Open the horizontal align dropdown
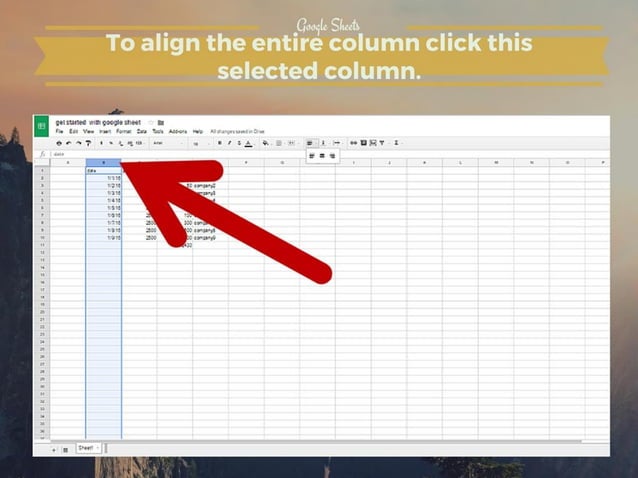The height and width of the screenshot is (478, 638). pyautogui.click(x=311, y=143)
